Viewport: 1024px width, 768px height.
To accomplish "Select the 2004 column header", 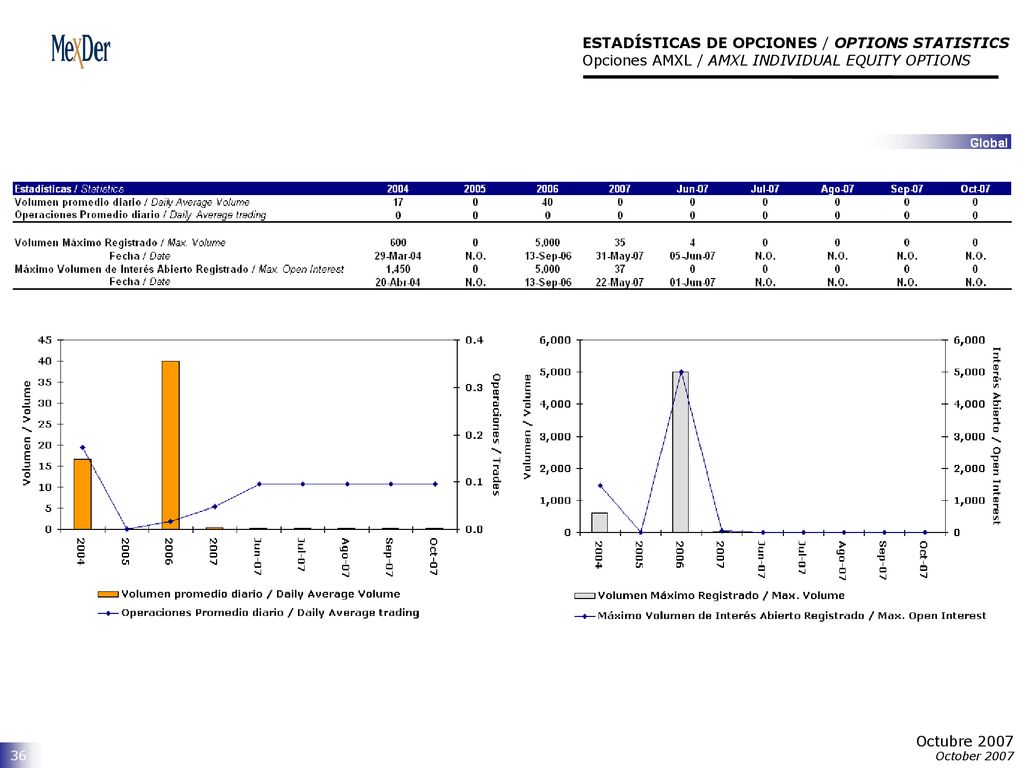I will click(398, 189).
